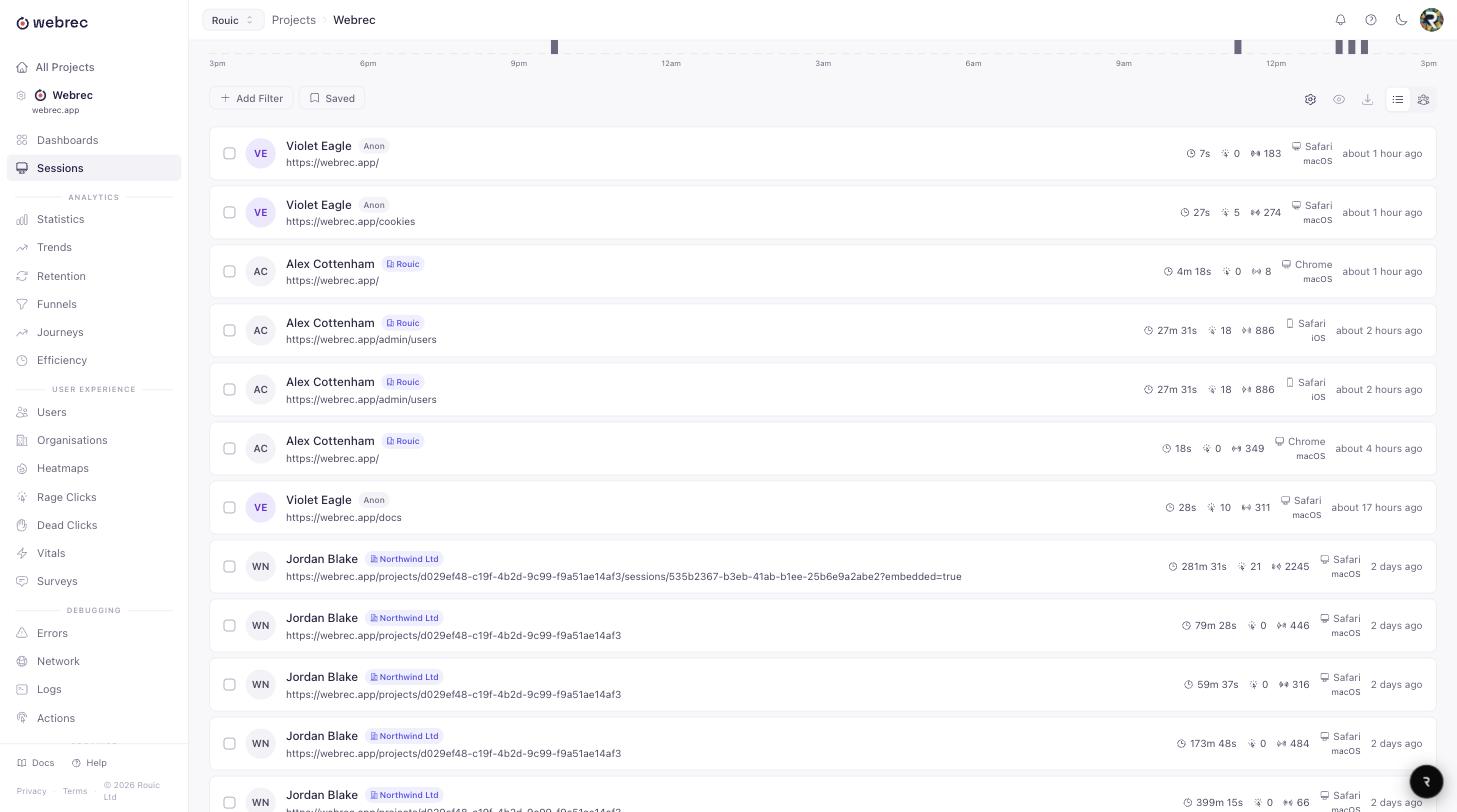The height and width of the screenshot is (812, 1457).
Task: Open the Rage Clicks icon in the sidebar
Action: (22, 497)
